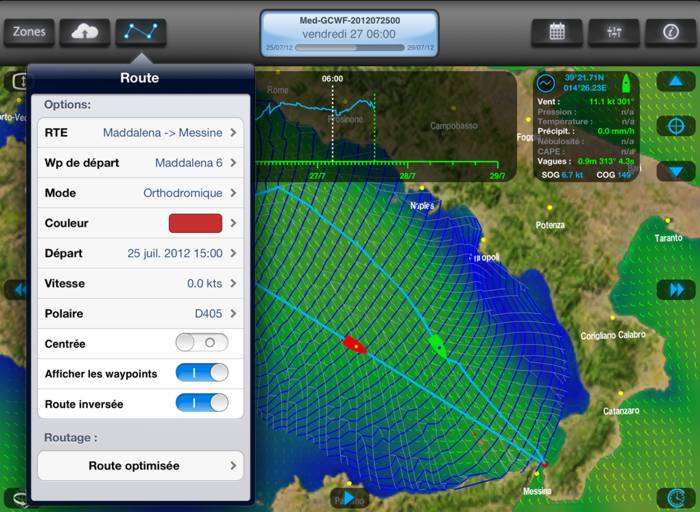This screenshot has width=700, height=512.
Task: Tap the info icon
Action: (x=671, y=32)
